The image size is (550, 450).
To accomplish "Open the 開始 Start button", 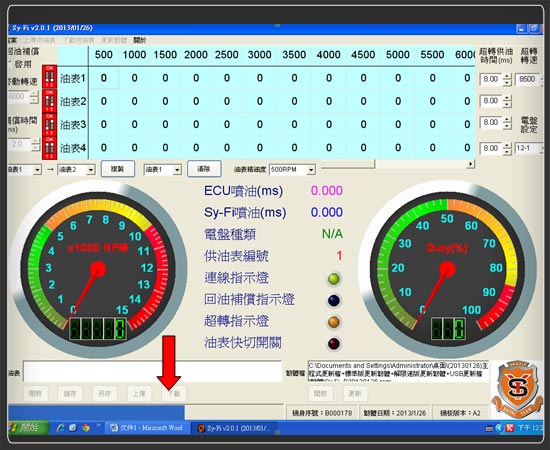I will point(28,428).
